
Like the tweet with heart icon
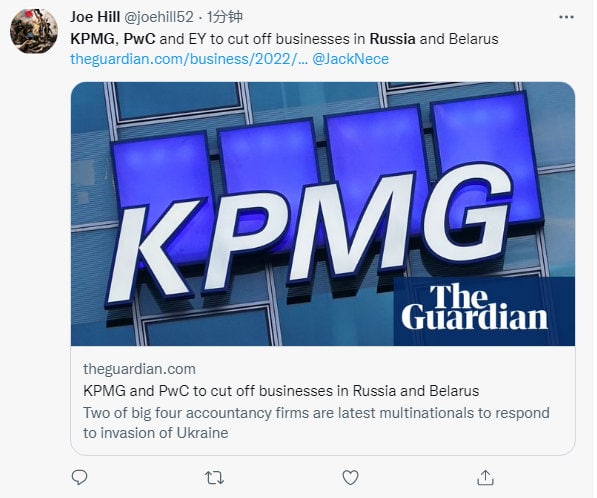[350, 477]
